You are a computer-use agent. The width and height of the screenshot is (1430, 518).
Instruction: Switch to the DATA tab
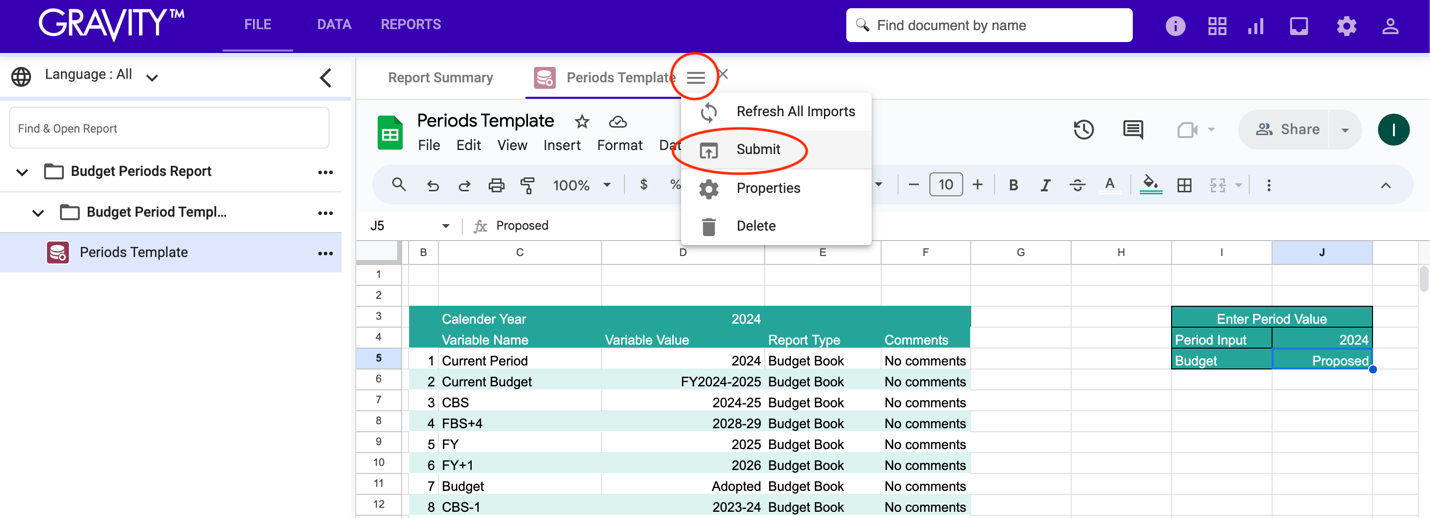coord(334,25)
